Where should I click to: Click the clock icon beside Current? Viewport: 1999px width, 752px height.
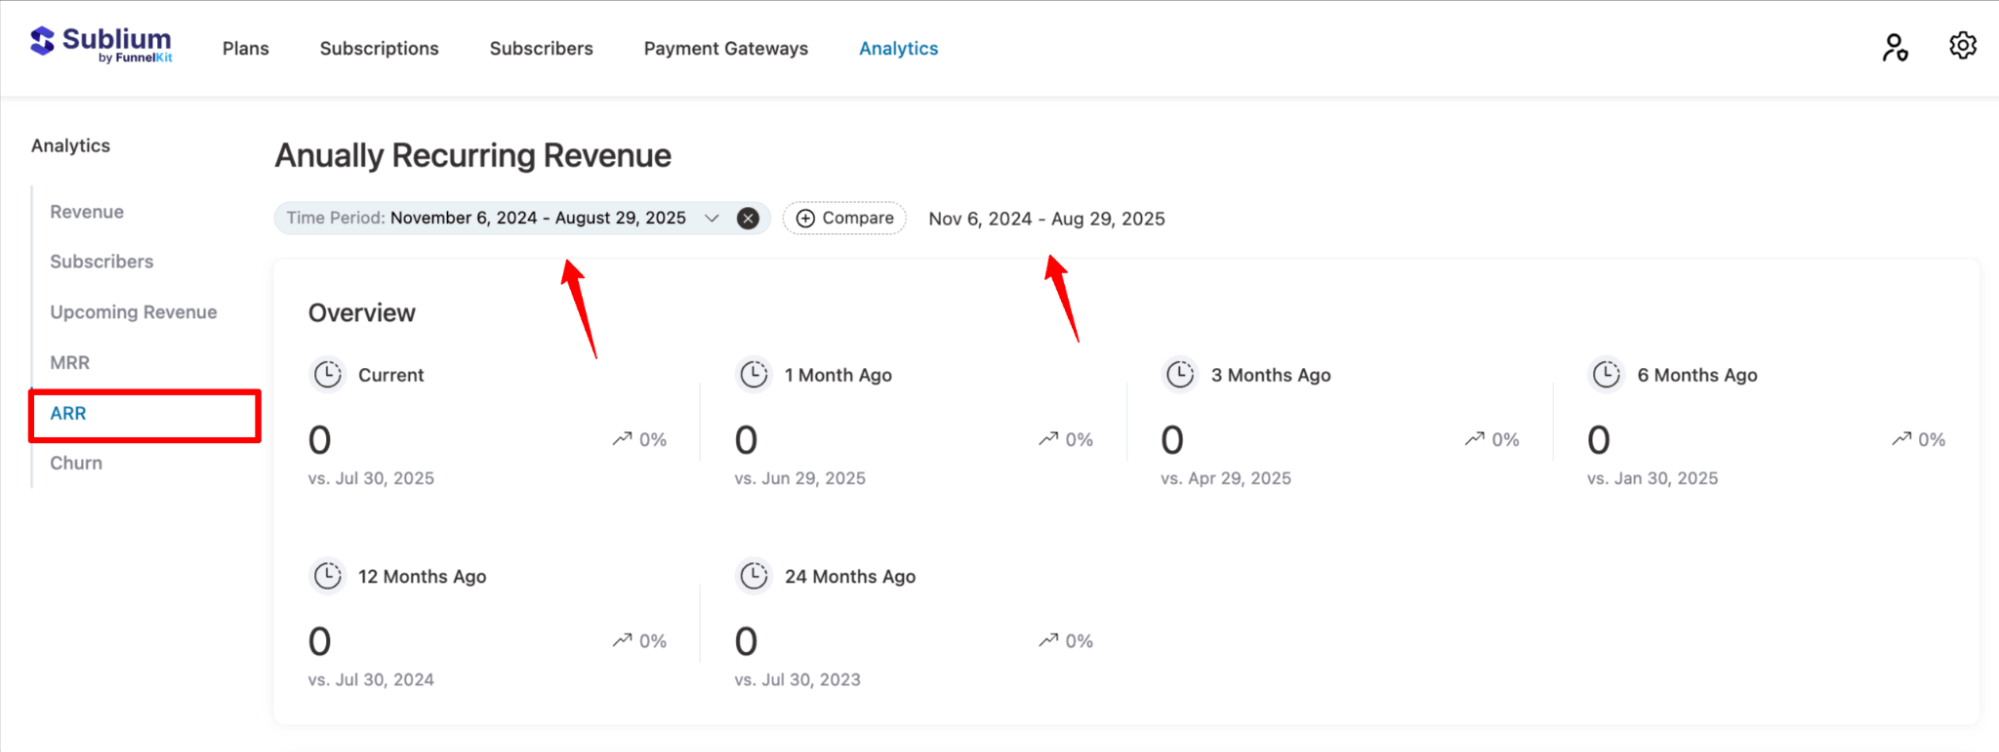tap(328, 375)
